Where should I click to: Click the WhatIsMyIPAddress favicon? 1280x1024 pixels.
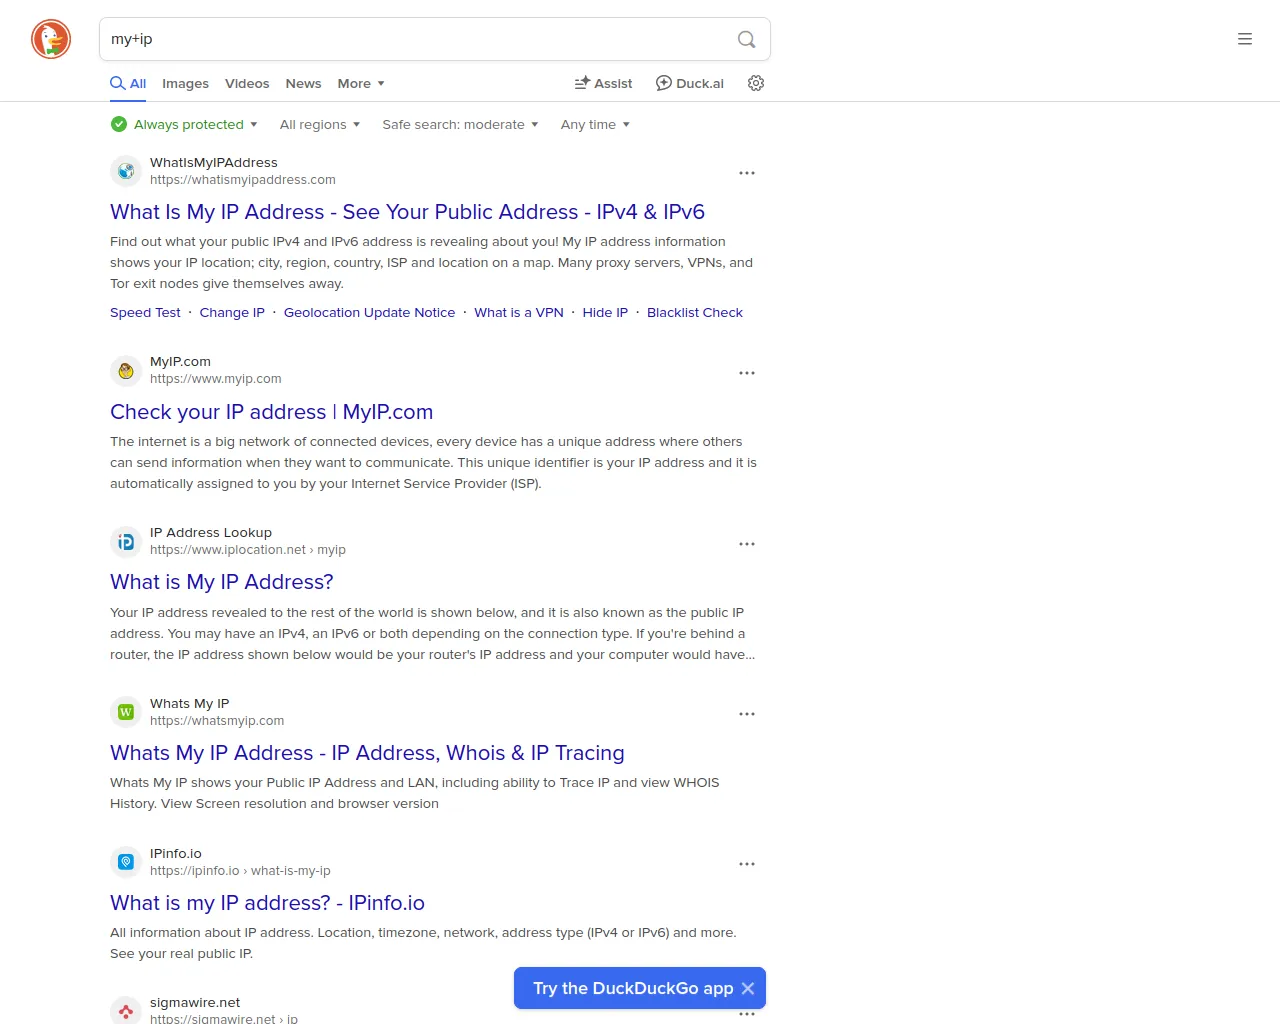[126, 171]
